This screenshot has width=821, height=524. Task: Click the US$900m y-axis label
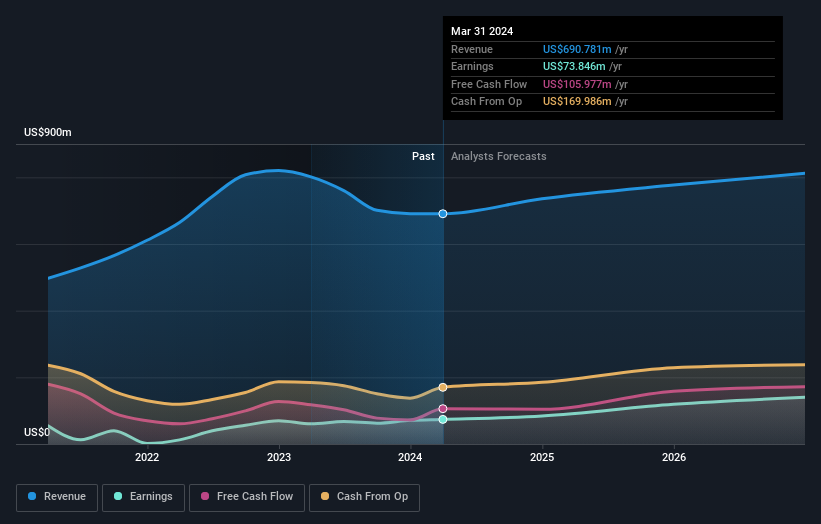pos(48,132)
